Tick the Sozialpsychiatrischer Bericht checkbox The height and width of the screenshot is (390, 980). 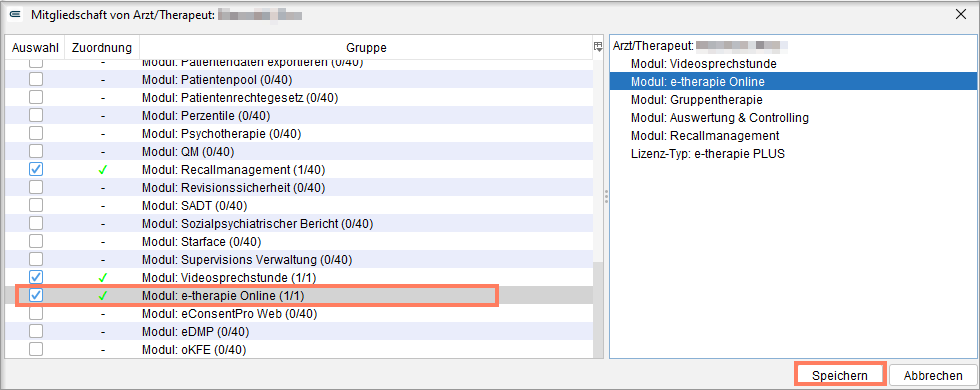coord(36,223)
